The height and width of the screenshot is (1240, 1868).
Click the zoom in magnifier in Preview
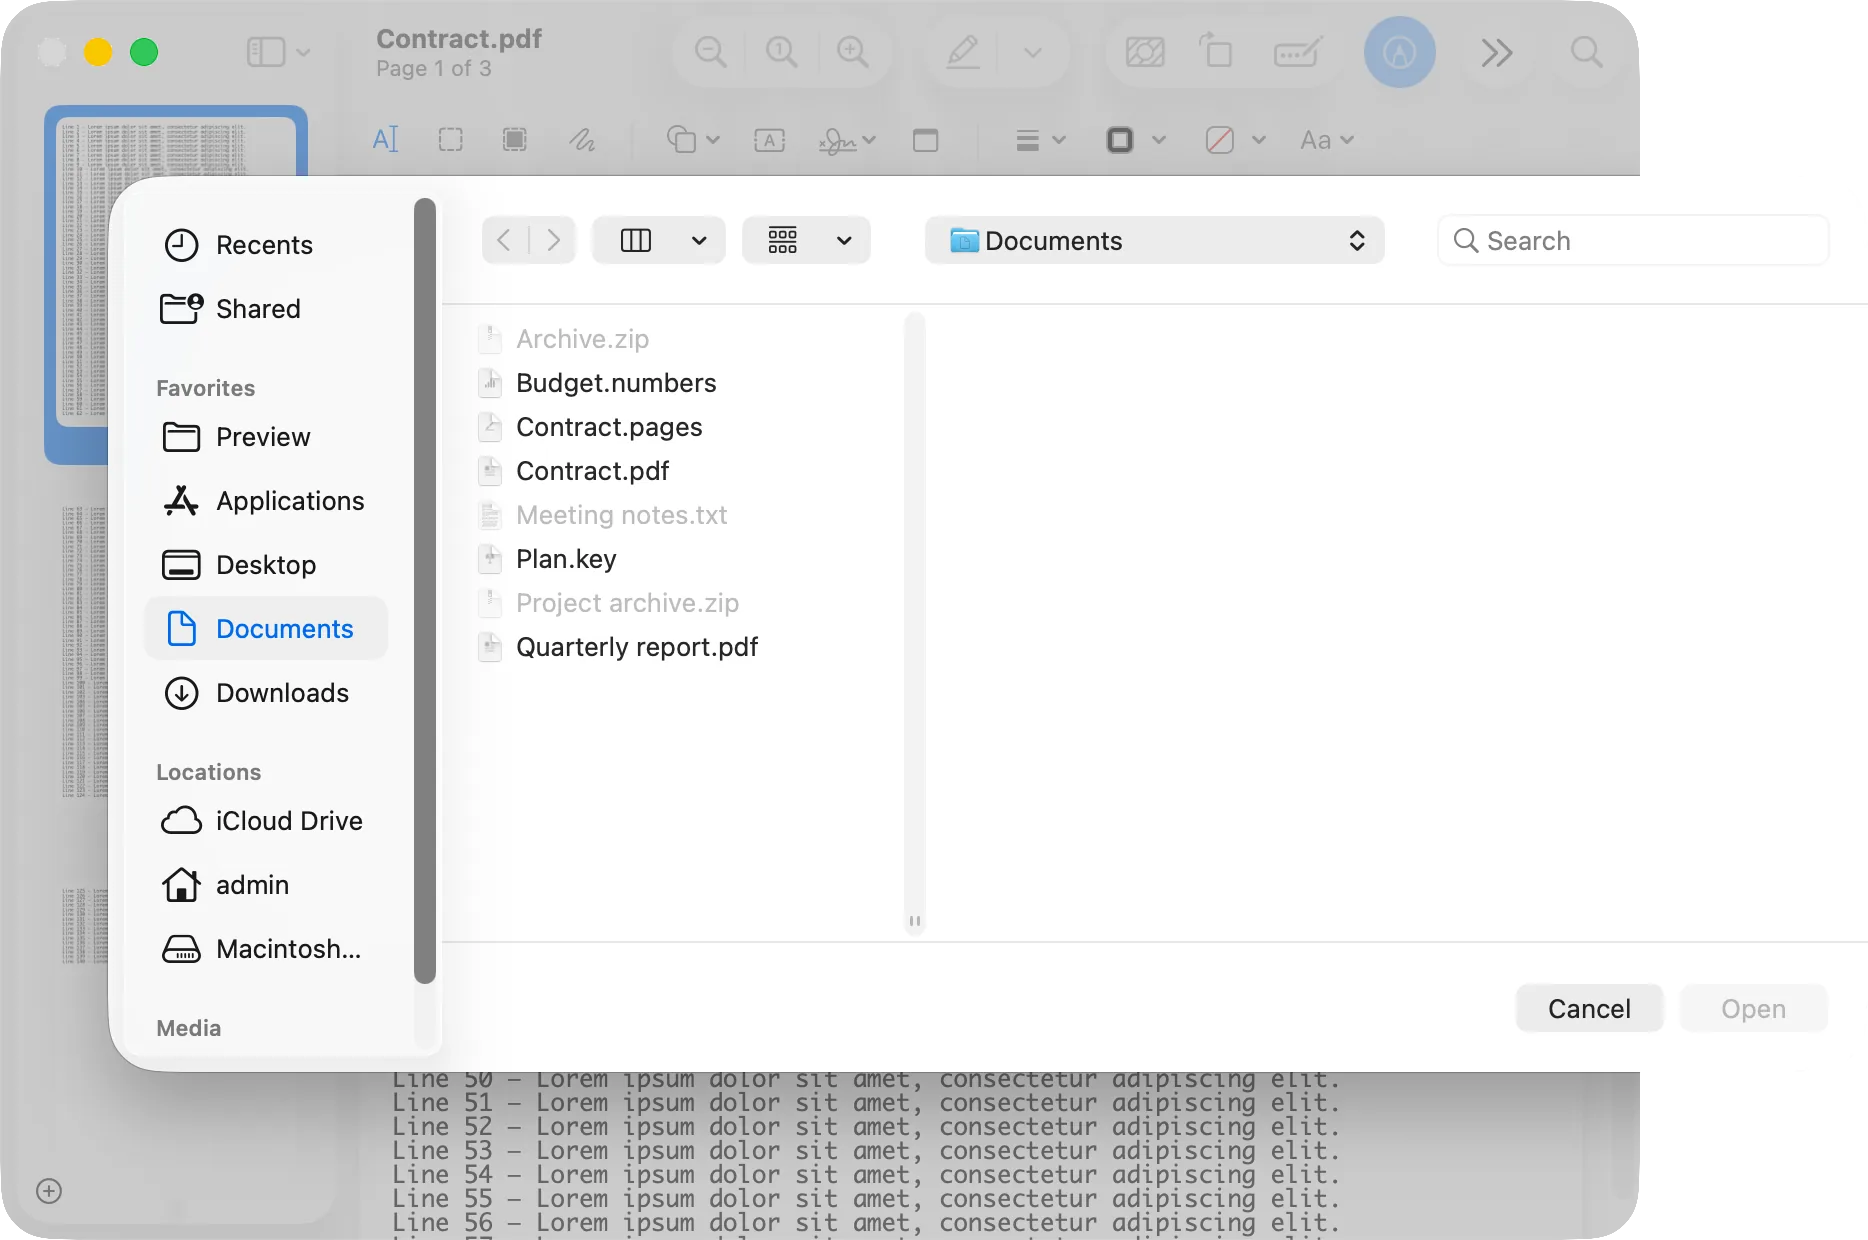[853, 52]
